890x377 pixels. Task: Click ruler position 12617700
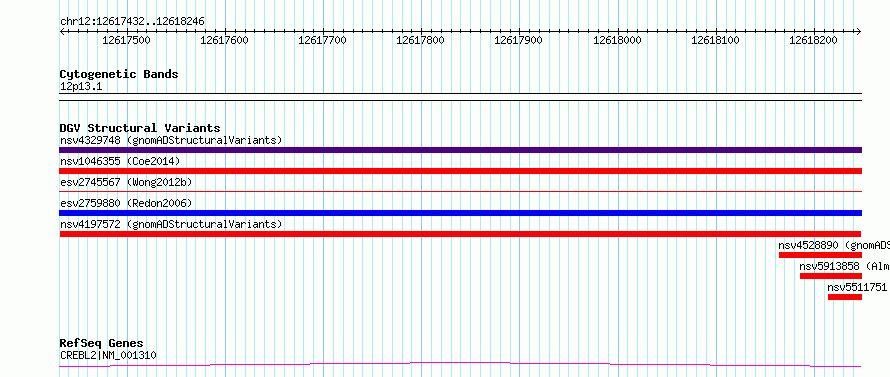point(322,40)
